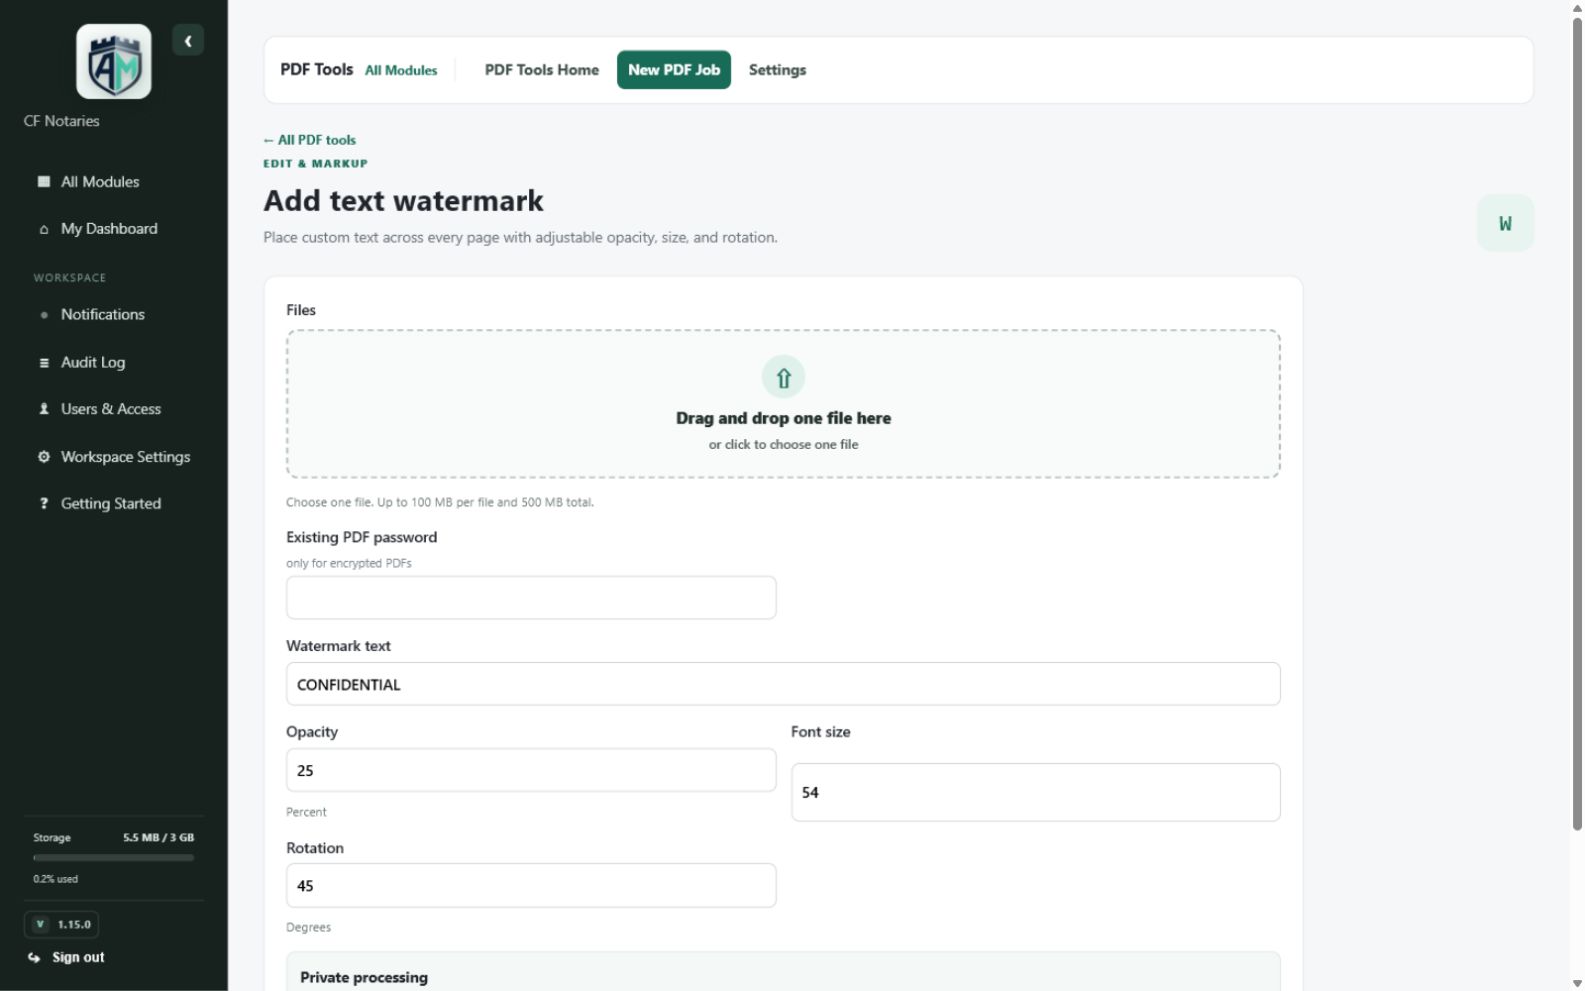The image size is (1585, 991).
Task: Select the New PDF Job tab
Action: pyautogui.click(x=674, y=70)
